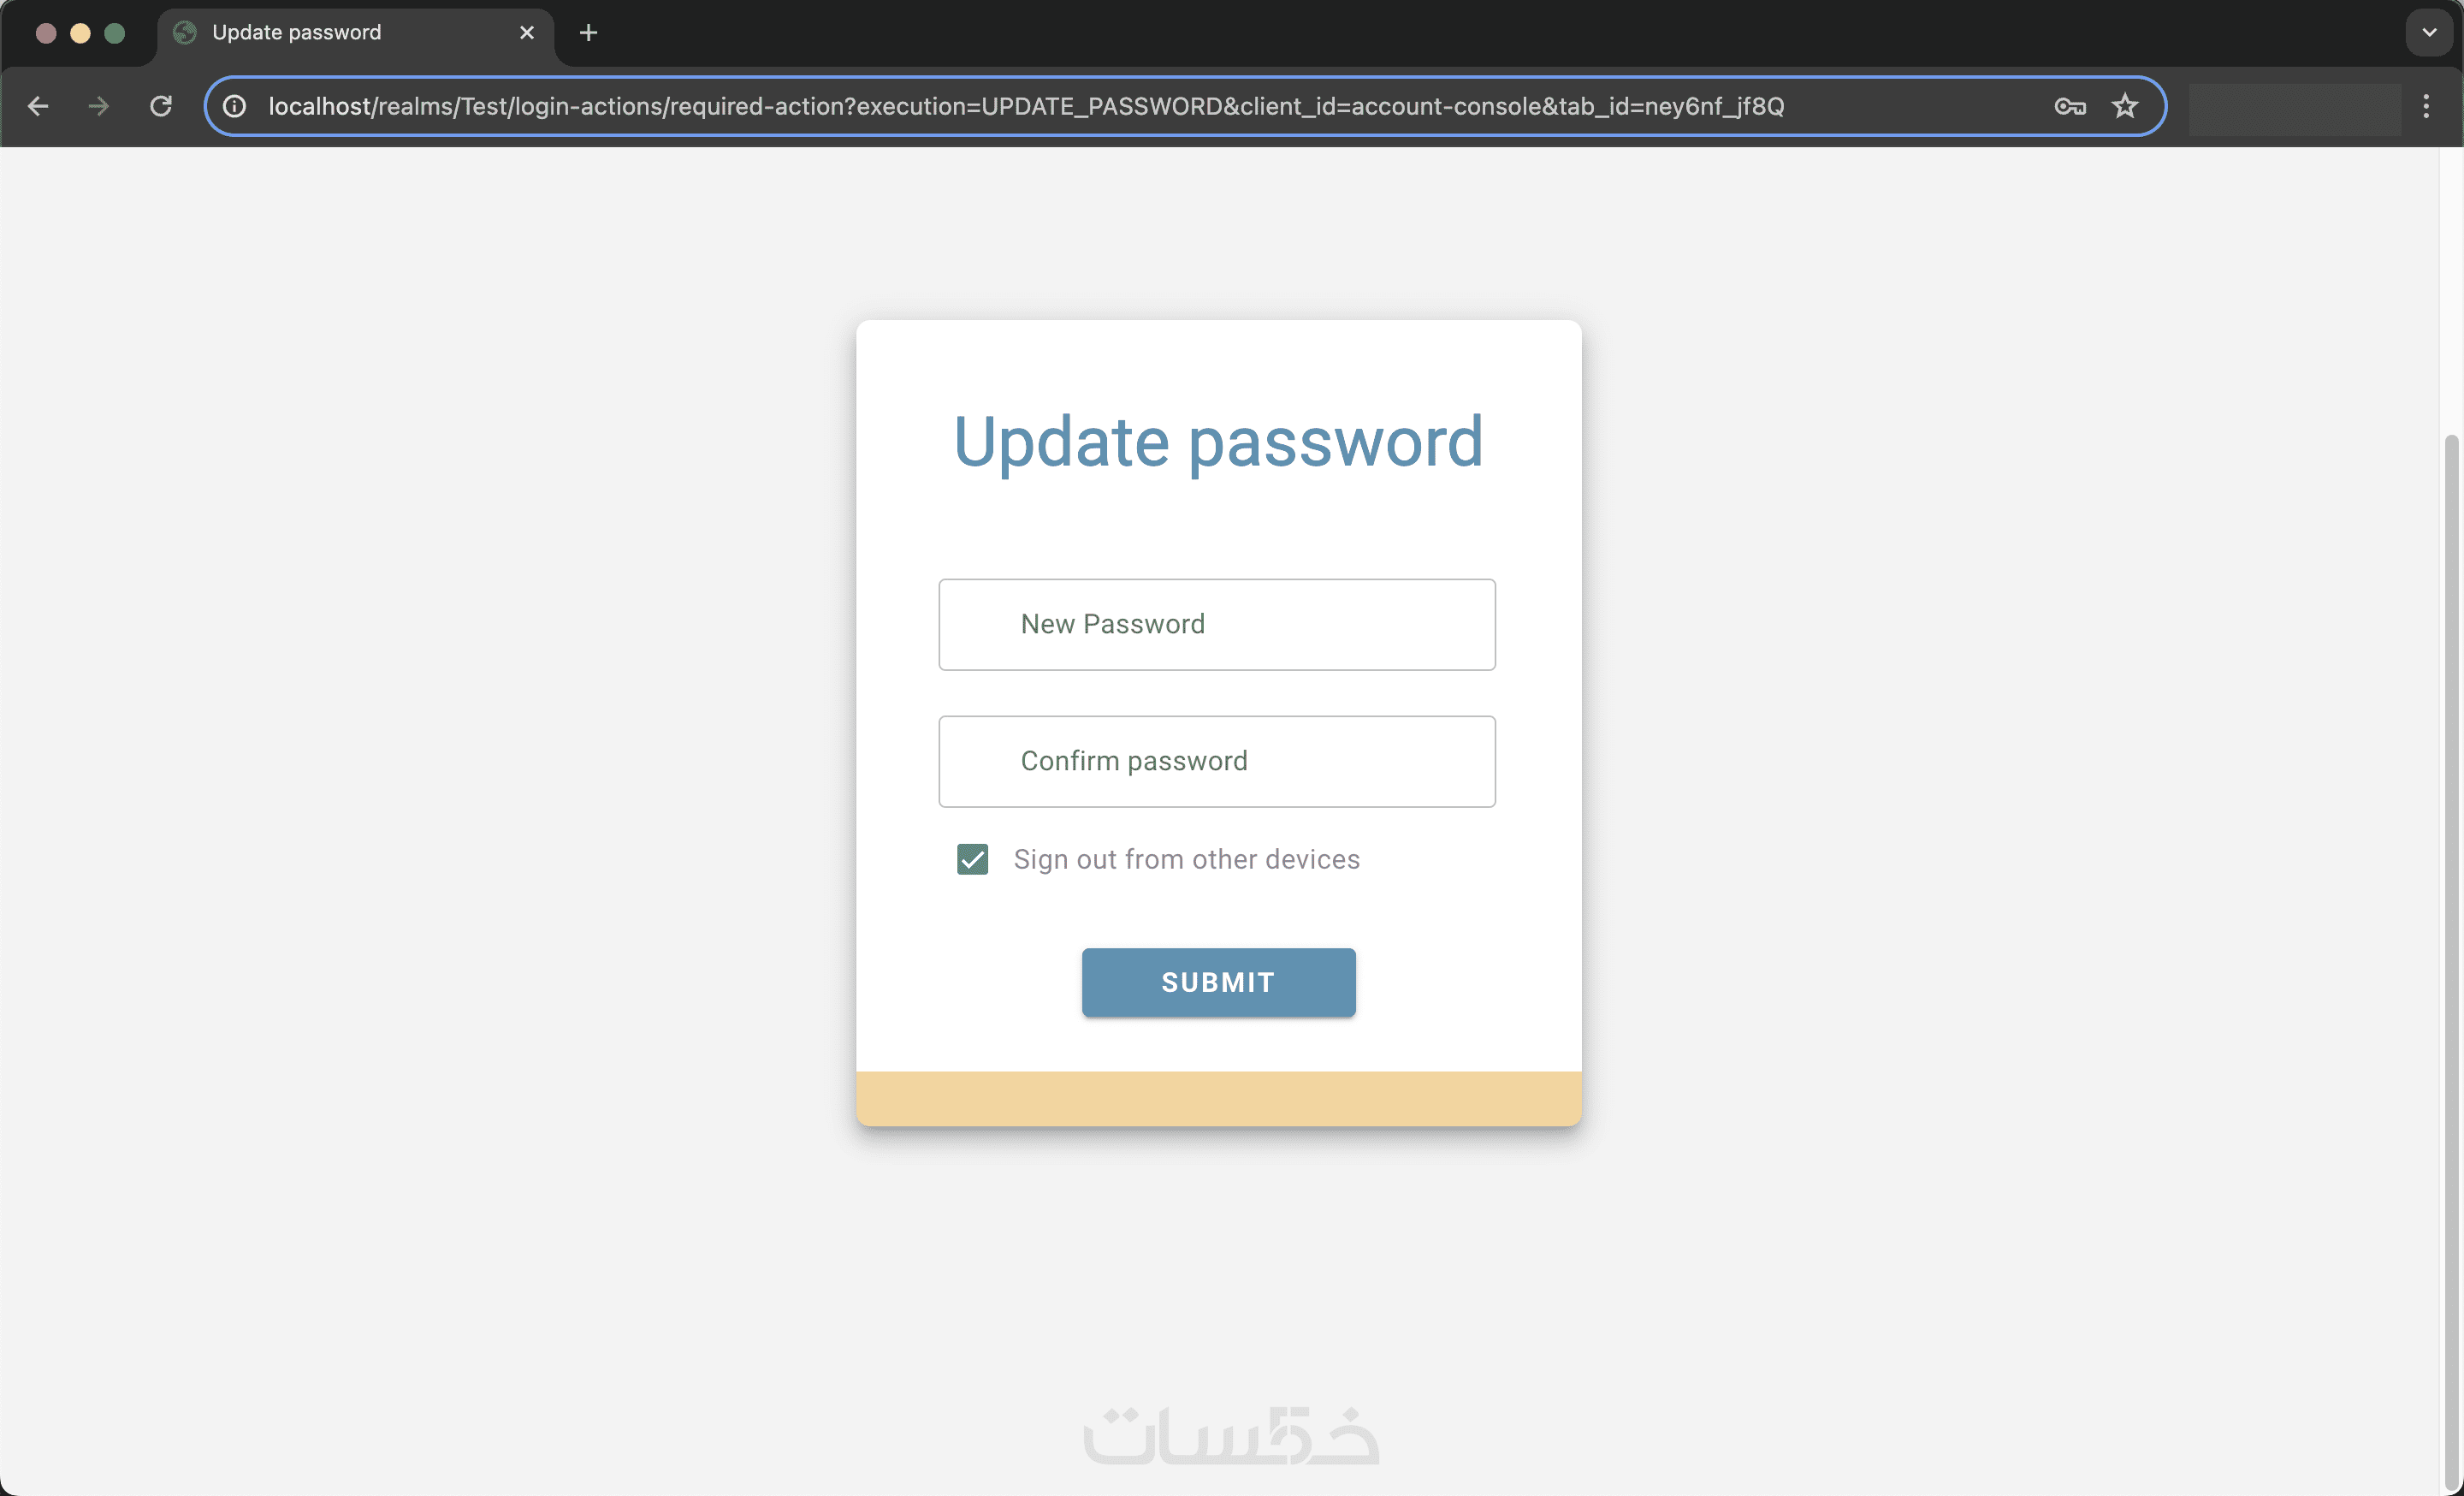This screenshot has width=2464, height=1496.
Task: Bookmark this page with the star icon
Action: tap(2125, 106)
